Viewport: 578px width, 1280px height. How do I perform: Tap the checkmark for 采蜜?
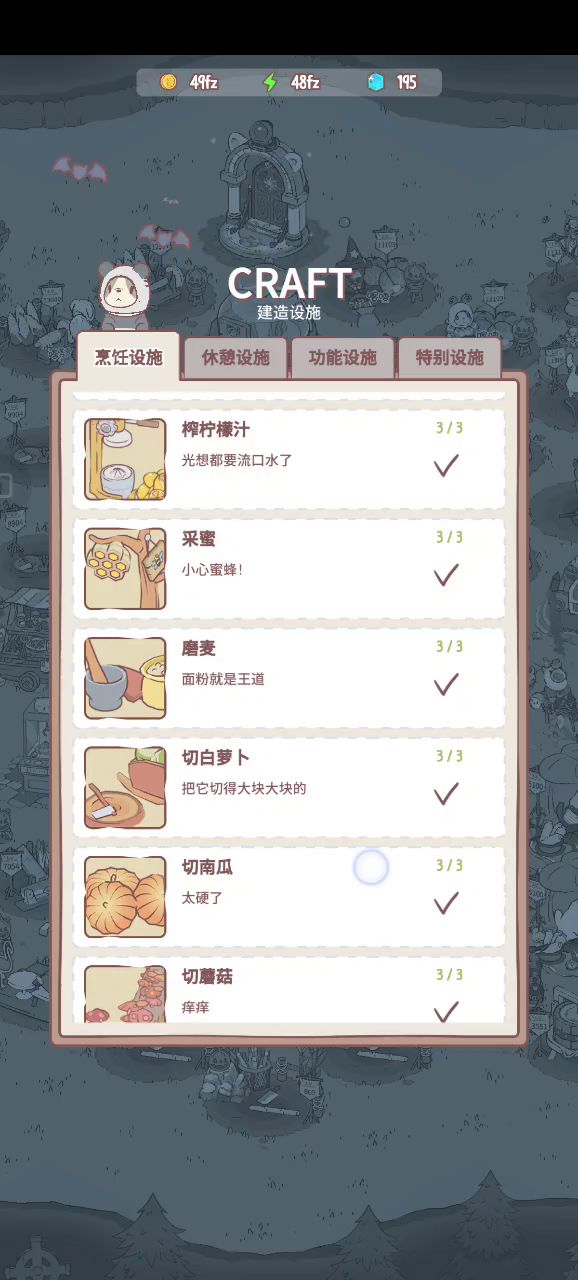(446, 574)
